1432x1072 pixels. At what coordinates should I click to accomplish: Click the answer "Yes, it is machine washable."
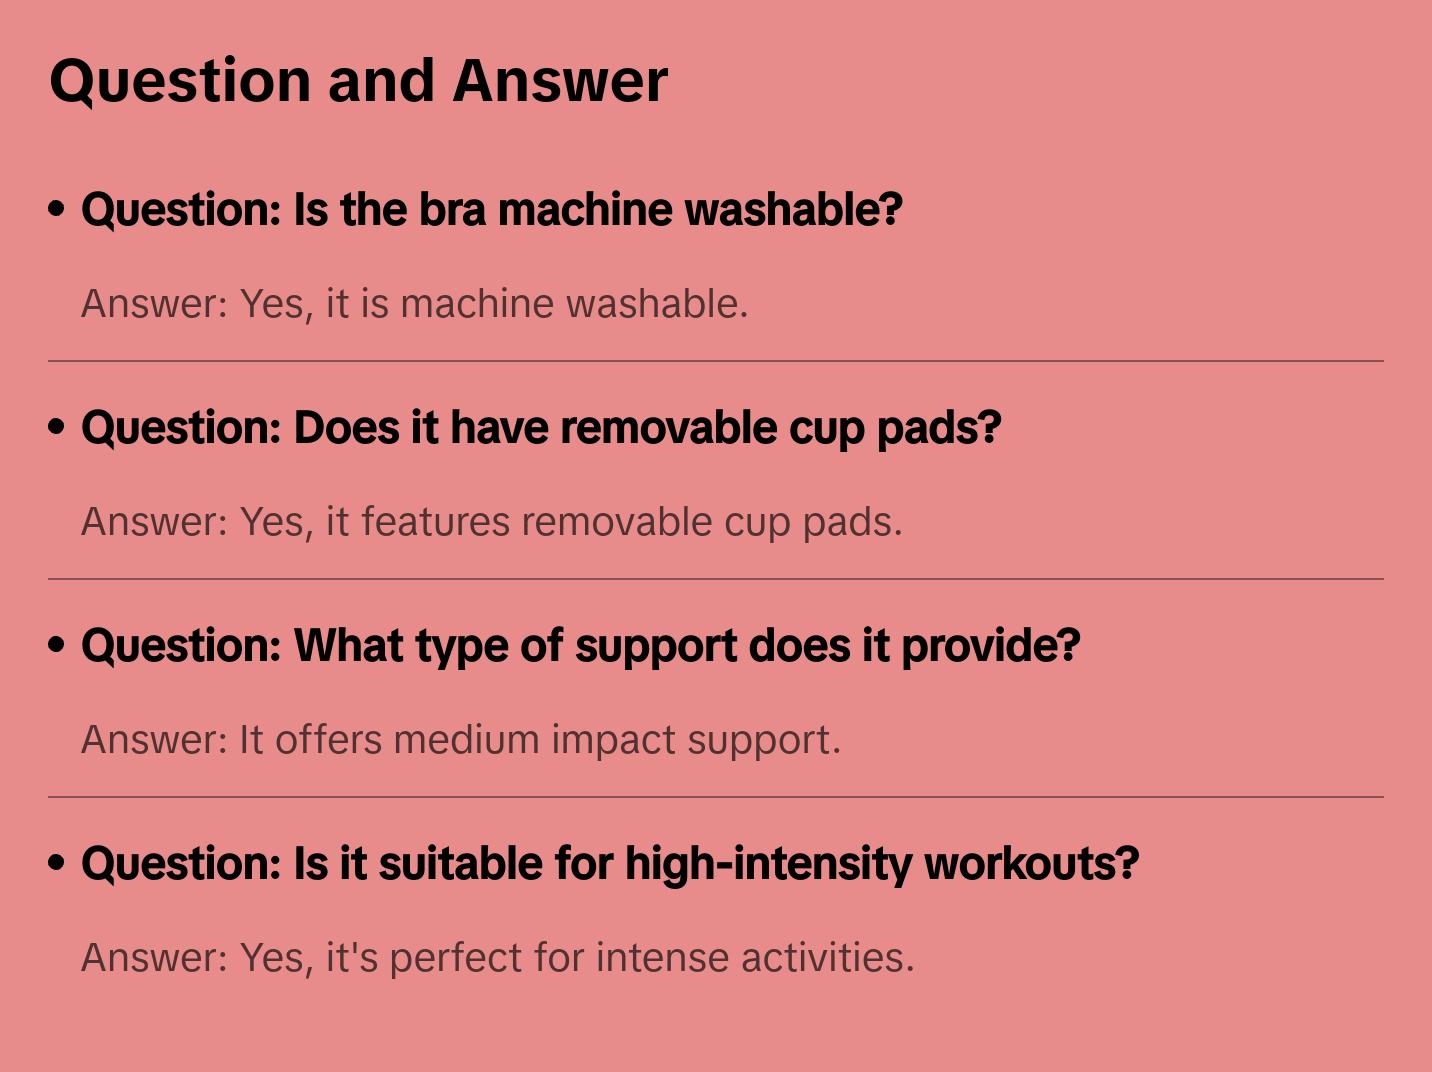[x=414, y=304]
